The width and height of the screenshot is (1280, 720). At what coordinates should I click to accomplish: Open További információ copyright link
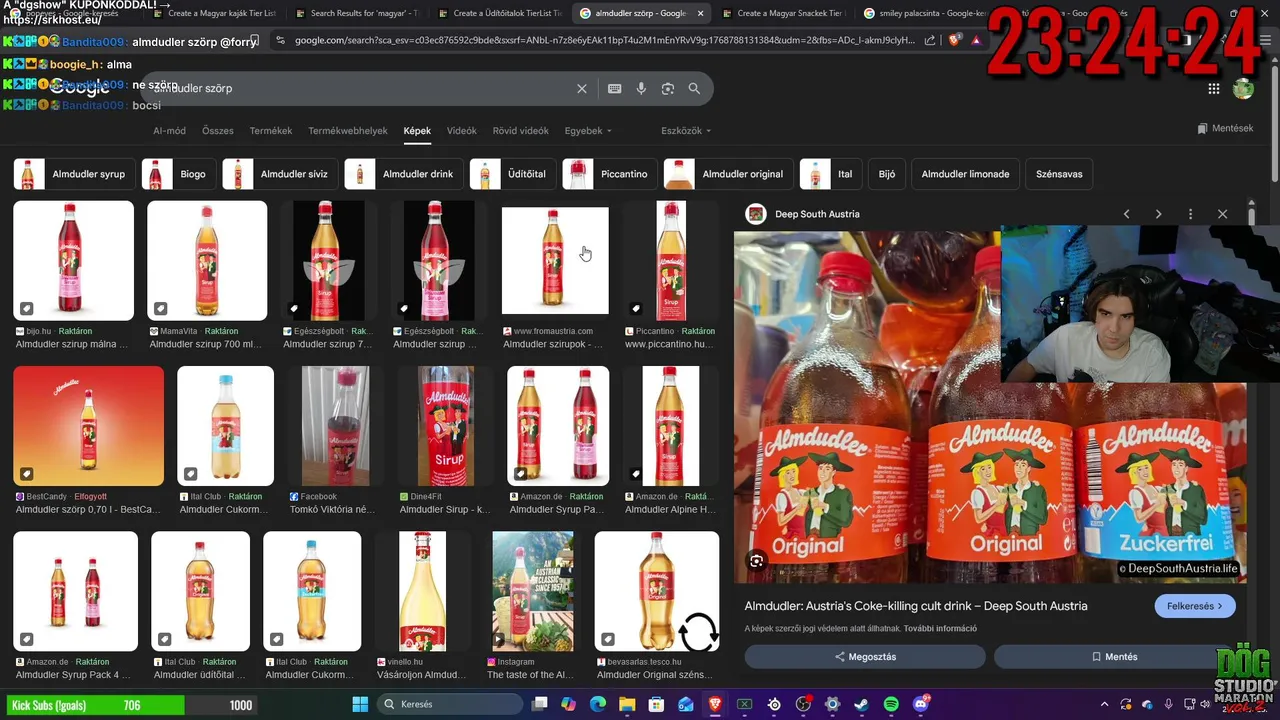click(940, 629)
